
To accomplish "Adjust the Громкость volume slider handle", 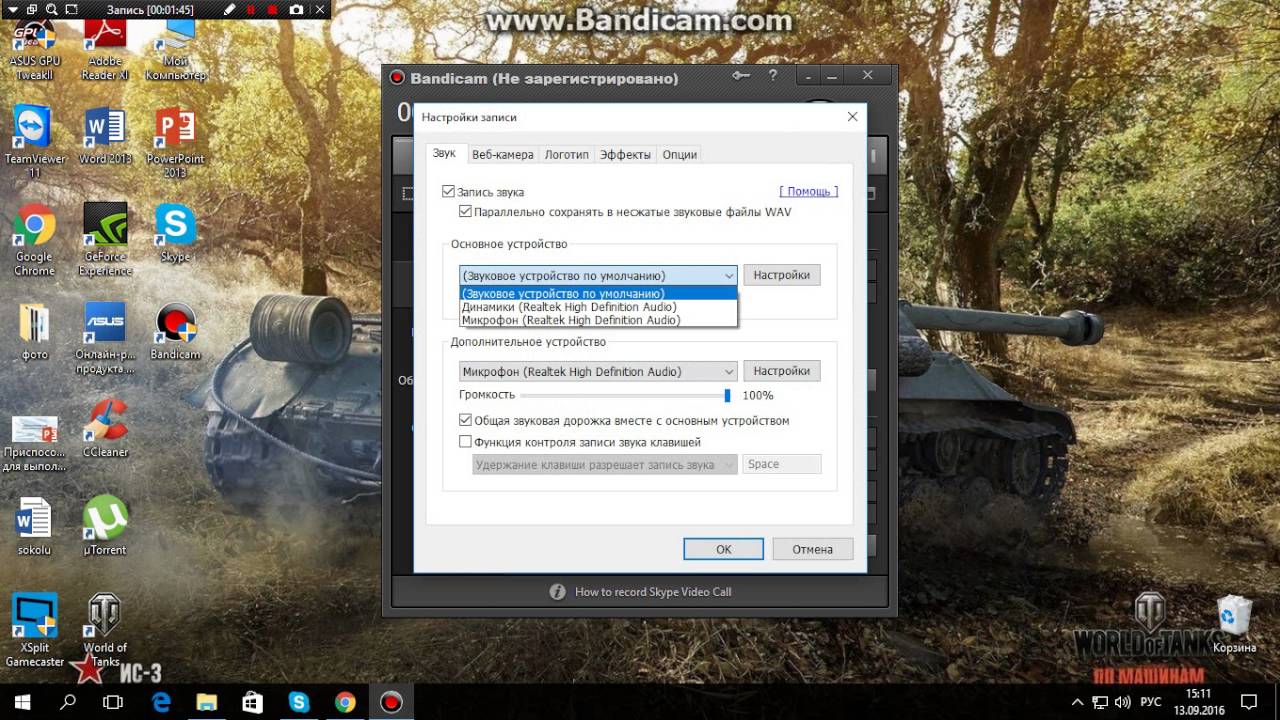I will pos(727,395).
